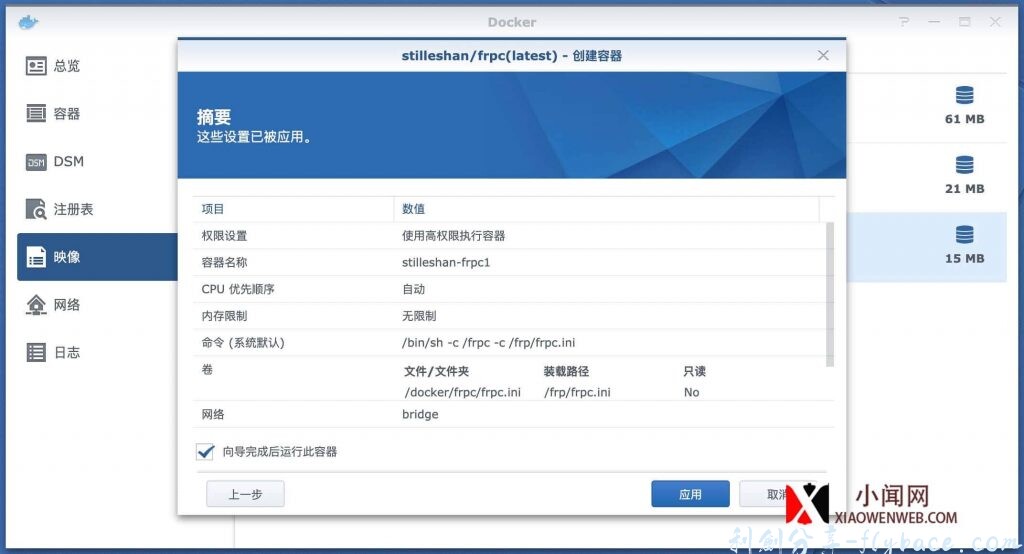Select the 内存限制 row label
1024x554 pixels.
pyautogui.click(x=224, y=316)
